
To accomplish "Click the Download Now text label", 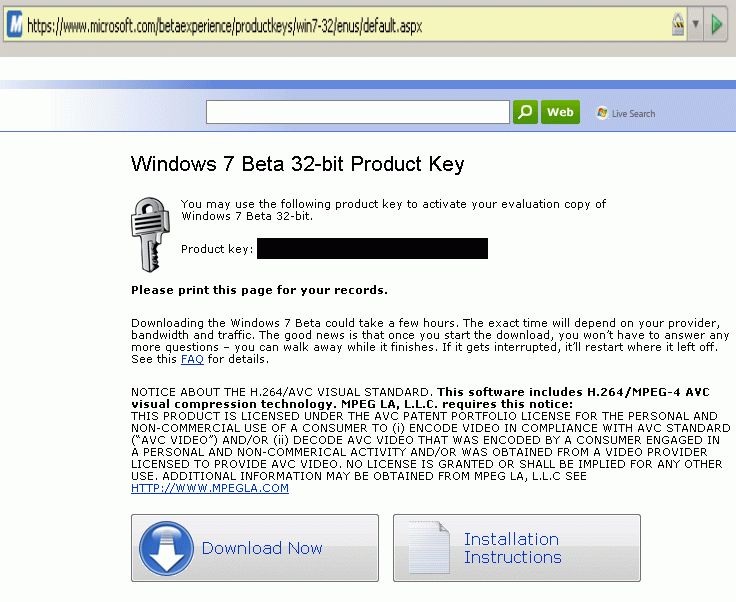I will pyautogui.click(x=262, y=548).
